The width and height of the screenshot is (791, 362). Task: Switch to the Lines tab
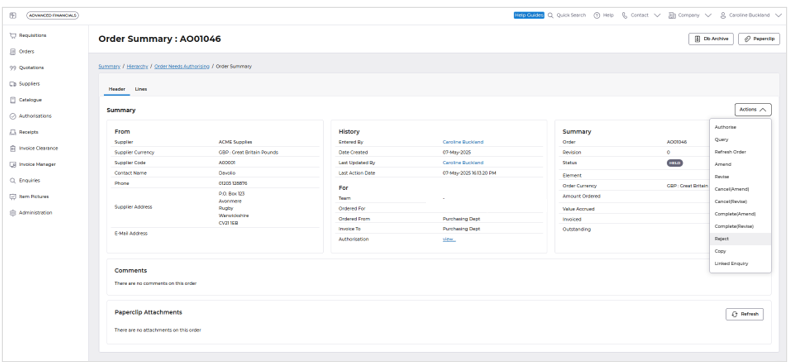click(141, 89)
